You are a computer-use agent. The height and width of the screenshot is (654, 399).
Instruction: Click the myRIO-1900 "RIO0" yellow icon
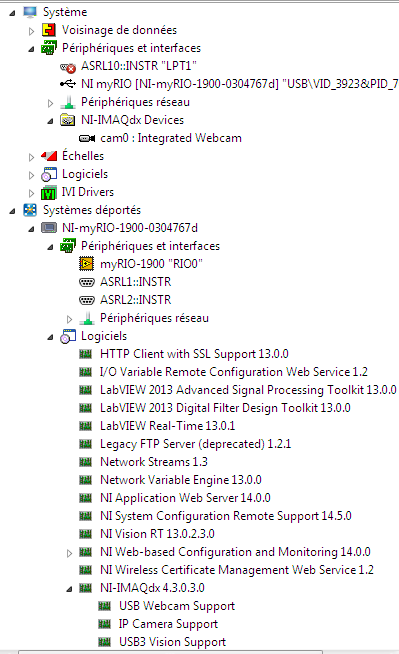click(86, 264)
